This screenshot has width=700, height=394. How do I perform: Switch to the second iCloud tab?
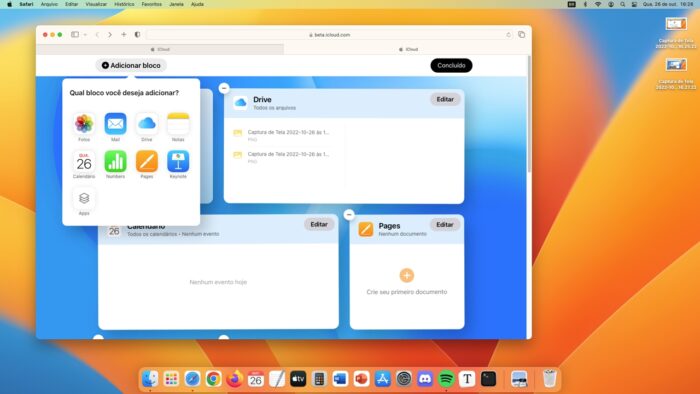tap(408, 49)
